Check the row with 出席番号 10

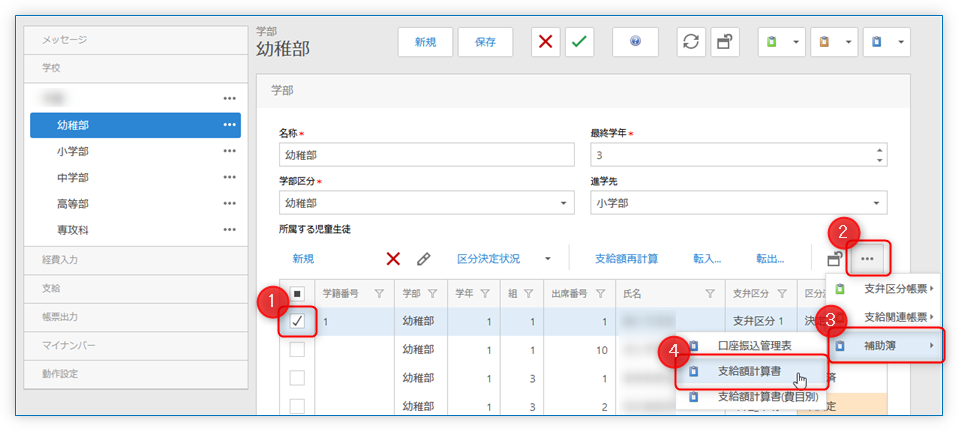click(297, 350)
